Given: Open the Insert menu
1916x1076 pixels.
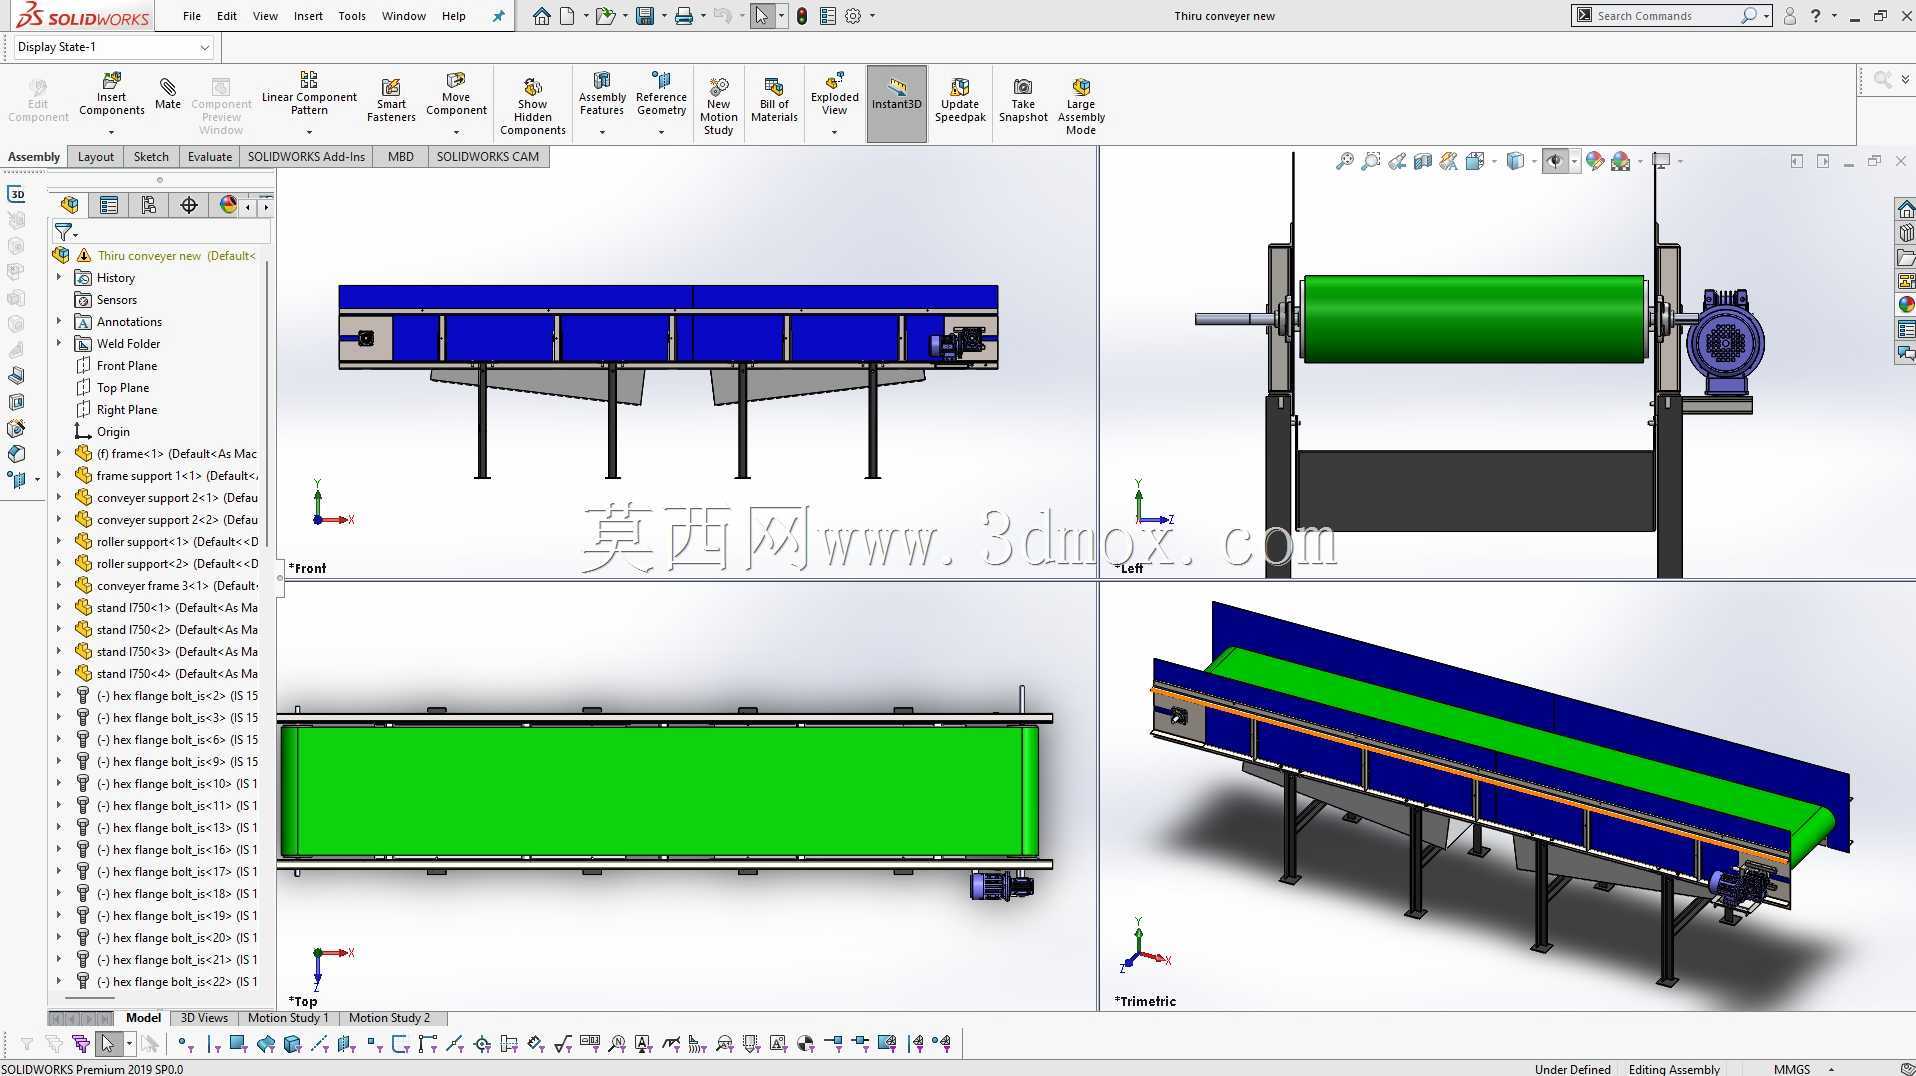Looking at the screenshot, I should click(x=308, y=16).
